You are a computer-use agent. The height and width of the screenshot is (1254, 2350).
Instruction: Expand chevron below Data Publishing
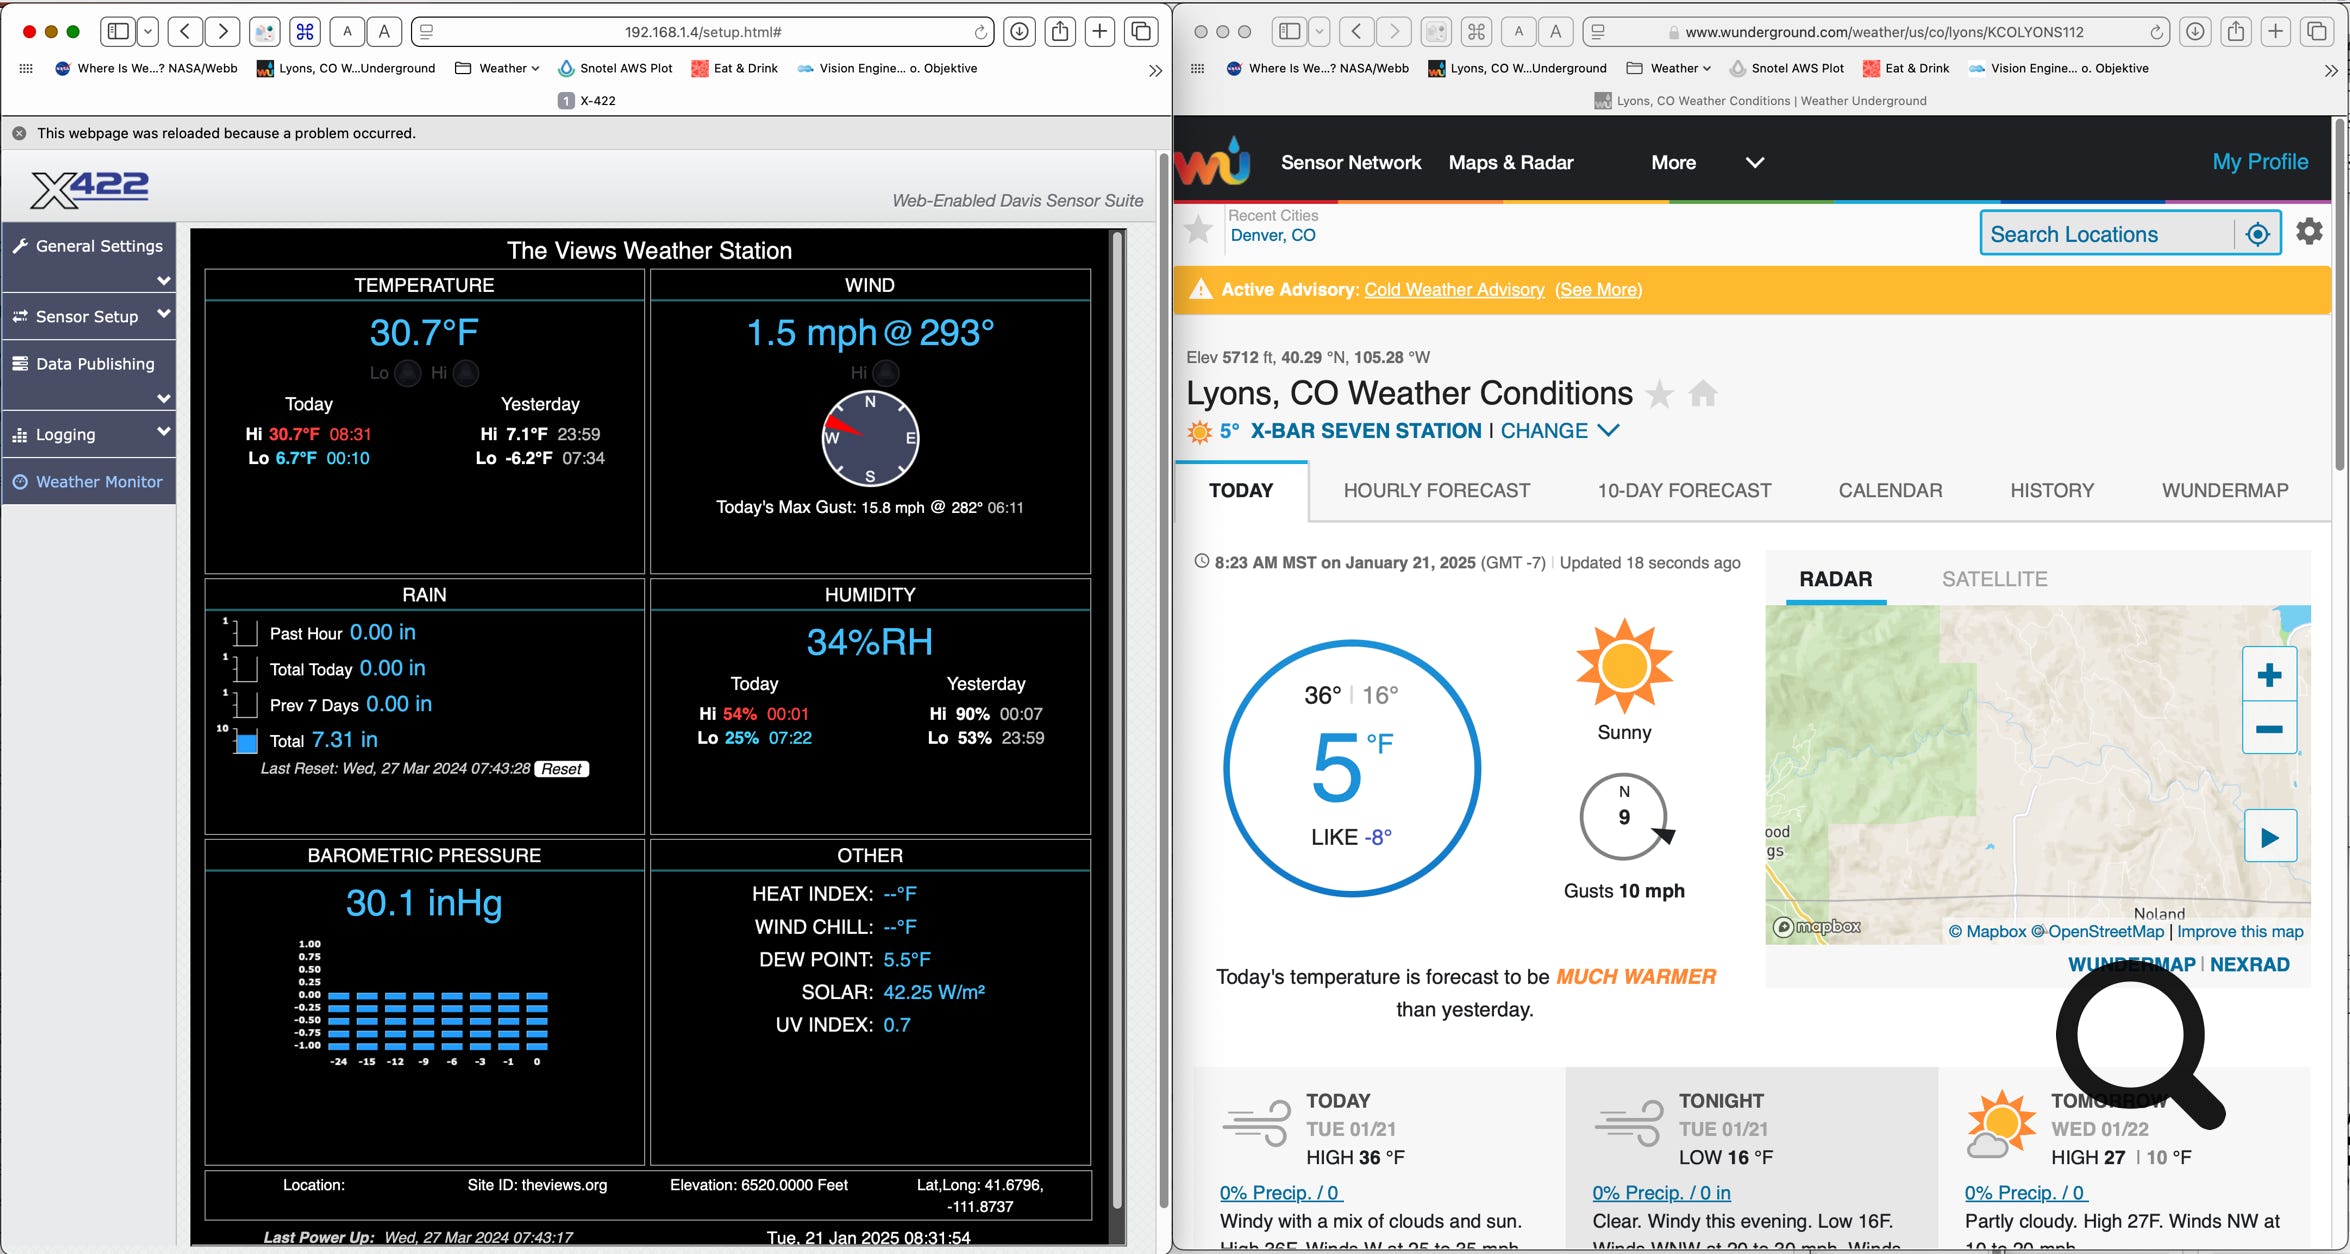click(x=164, y=398)
